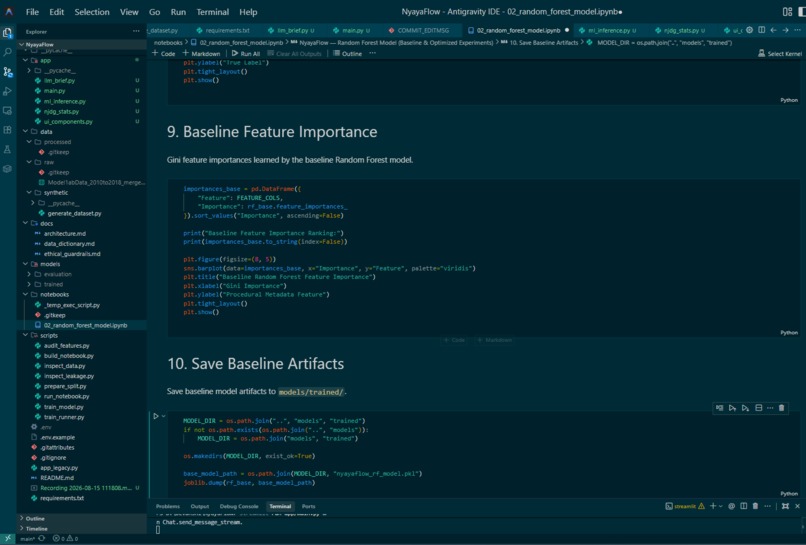Open notebook toolbar more actions ellipsis

pos(373,53)
